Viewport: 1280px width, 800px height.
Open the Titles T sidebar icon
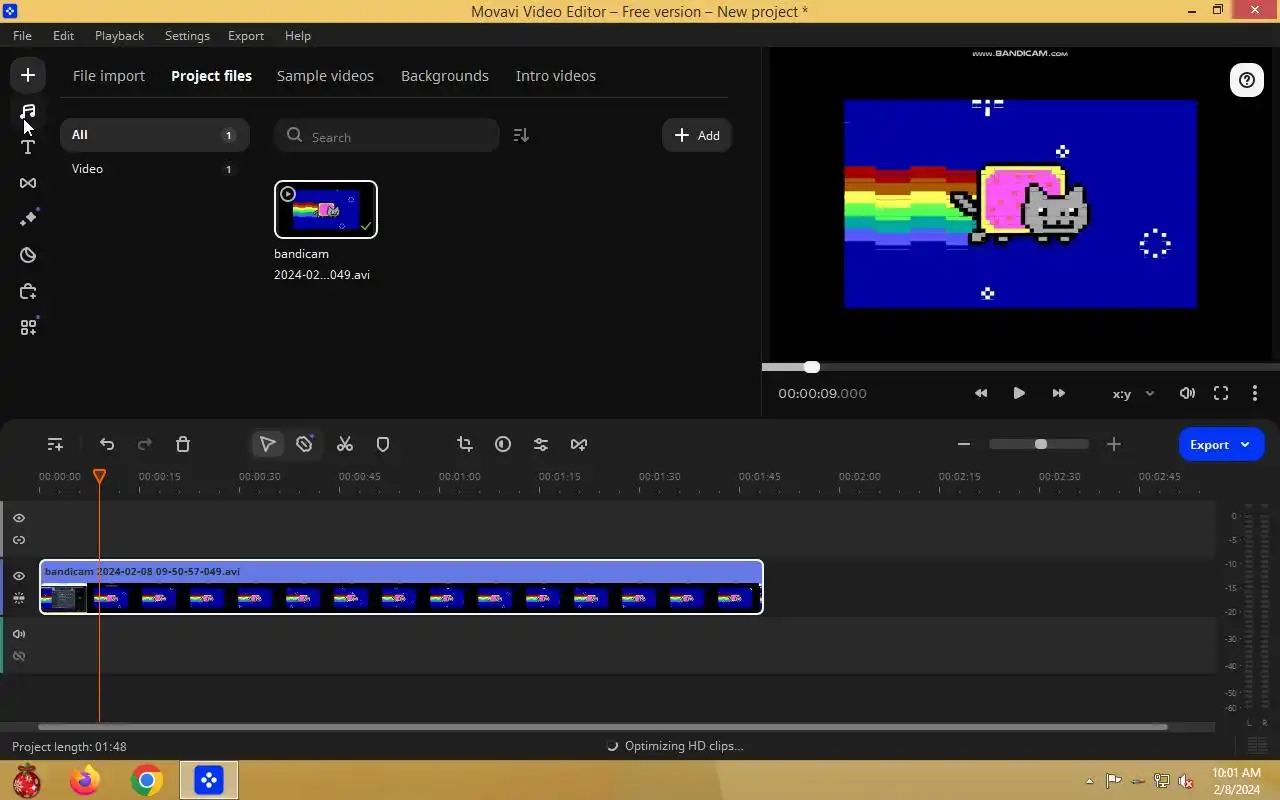tap(28, 147)
